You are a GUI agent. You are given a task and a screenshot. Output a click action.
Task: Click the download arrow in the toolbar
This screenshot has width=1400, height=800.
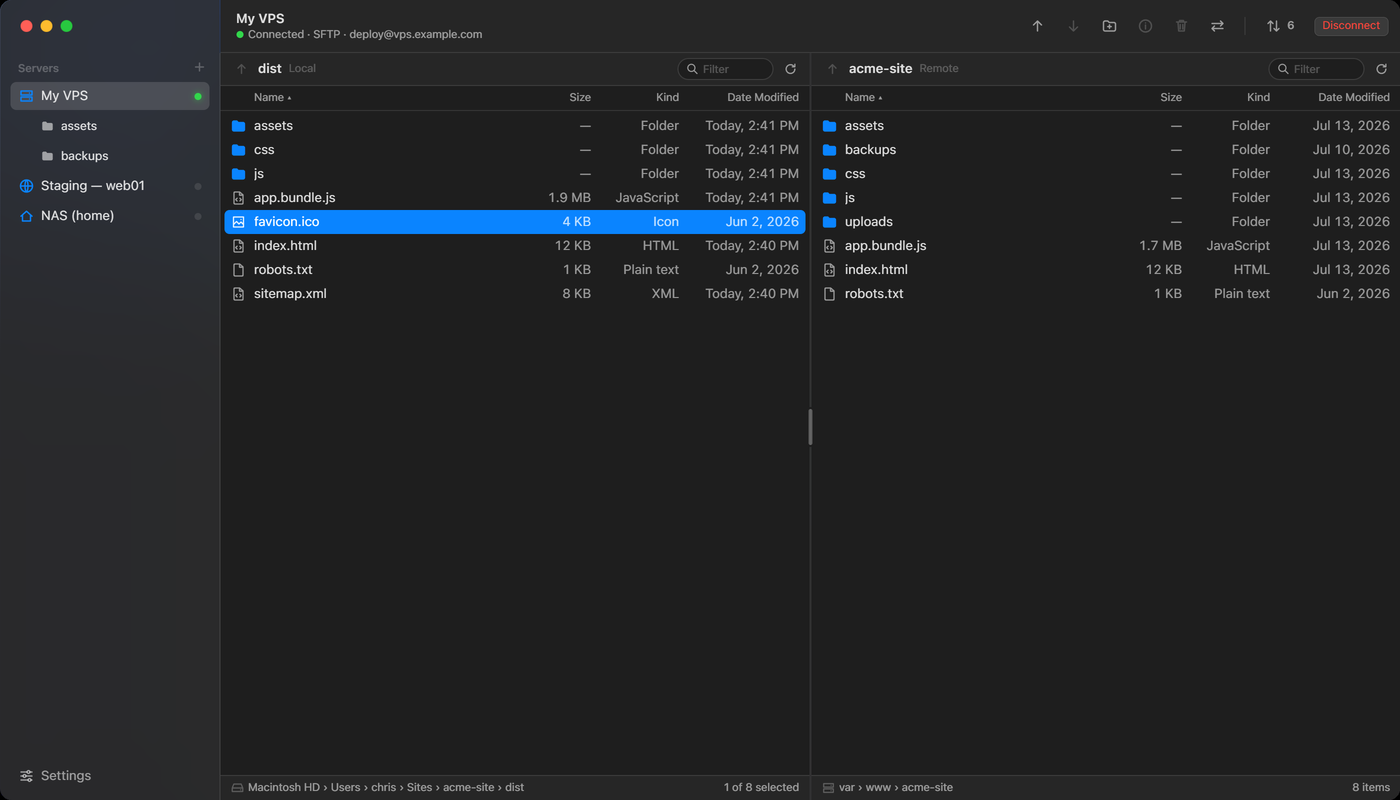click(x=1073, y=26)
